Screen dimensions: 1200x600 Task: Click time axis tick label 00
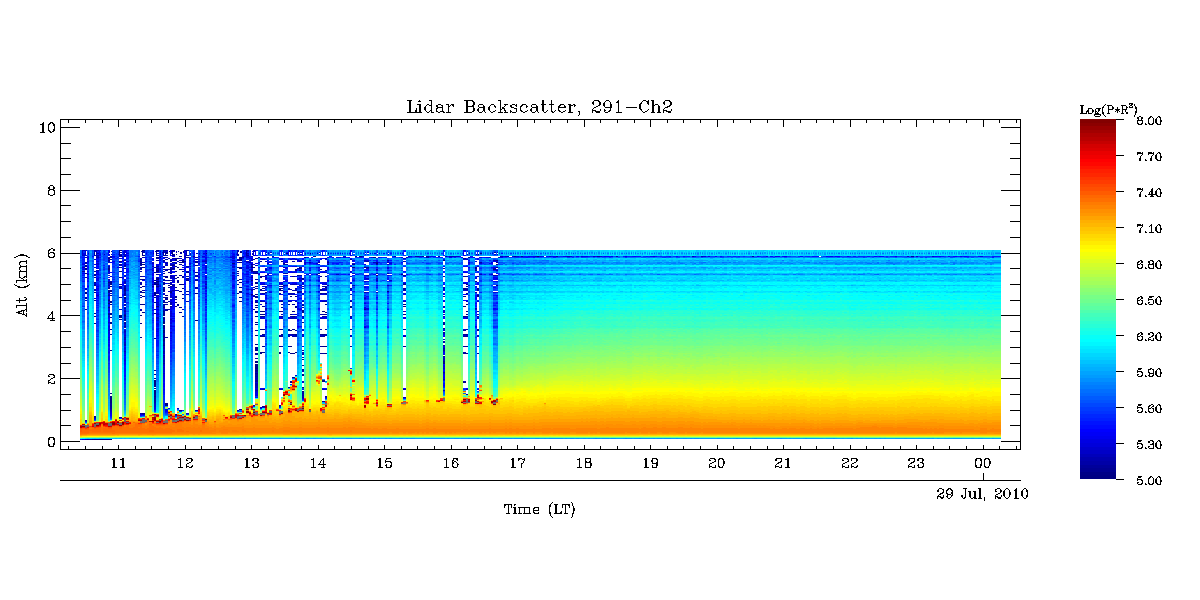click(x=982, y=464)
